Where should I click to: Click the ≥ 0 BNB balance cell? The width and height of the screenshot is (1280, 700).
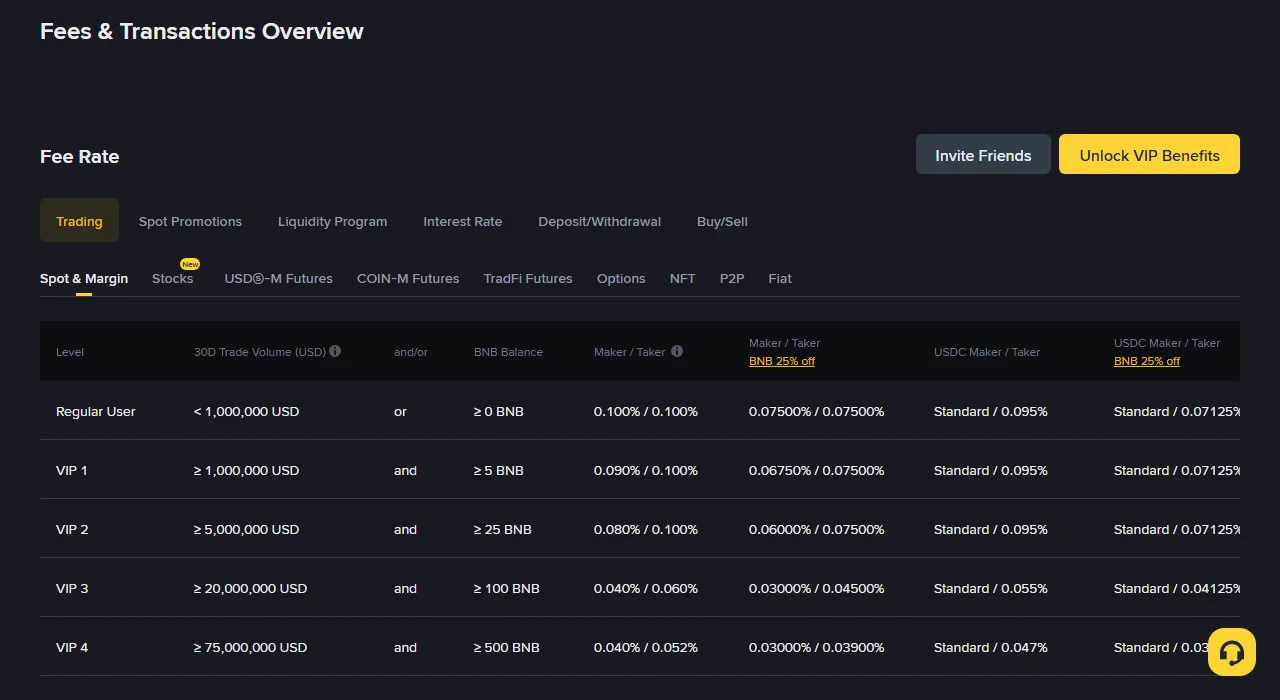click(x=499, y=411)
